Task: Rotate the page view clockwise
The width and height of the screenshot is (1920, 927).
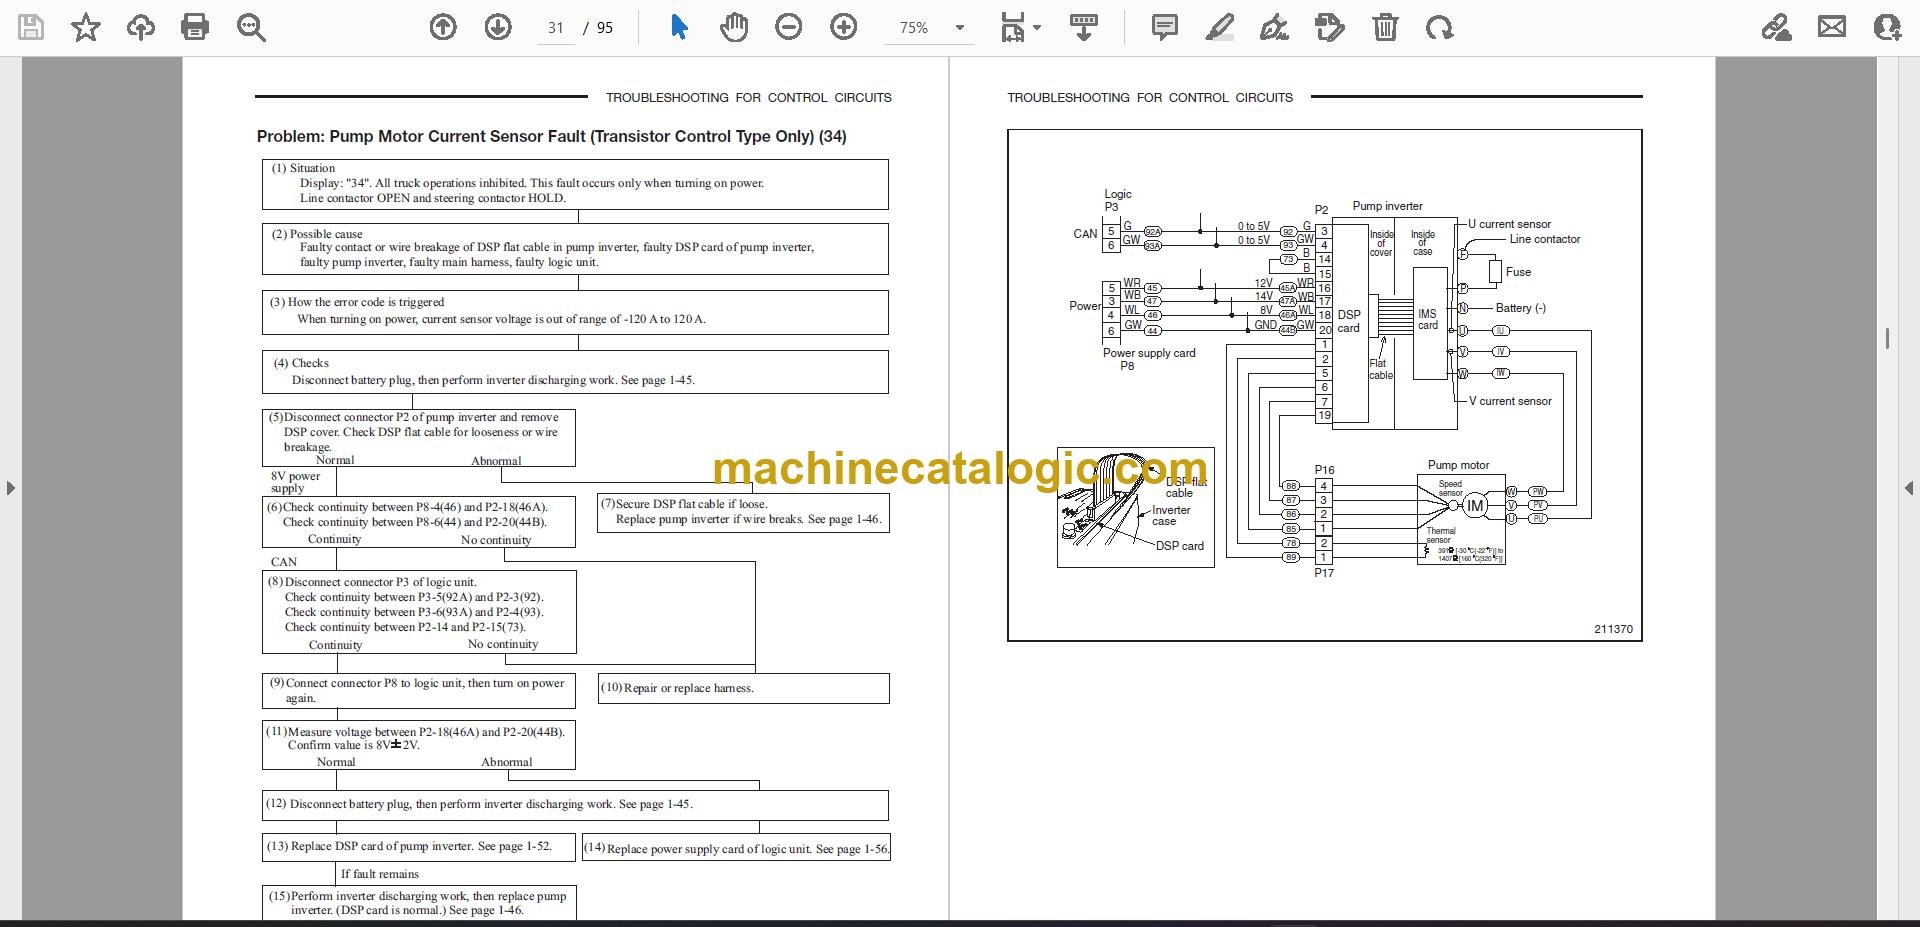Action: coord(1440,27)
